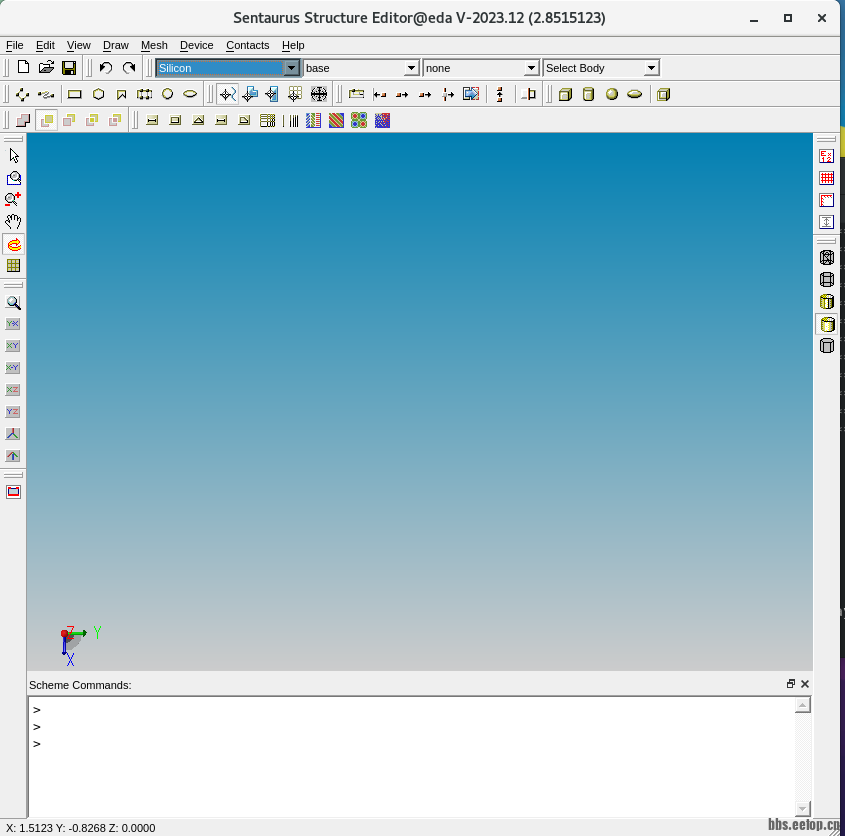This screenshot has width=845, height=836.
Task: Open the Silicon material dropdown
Action: (x=291, y=68)
